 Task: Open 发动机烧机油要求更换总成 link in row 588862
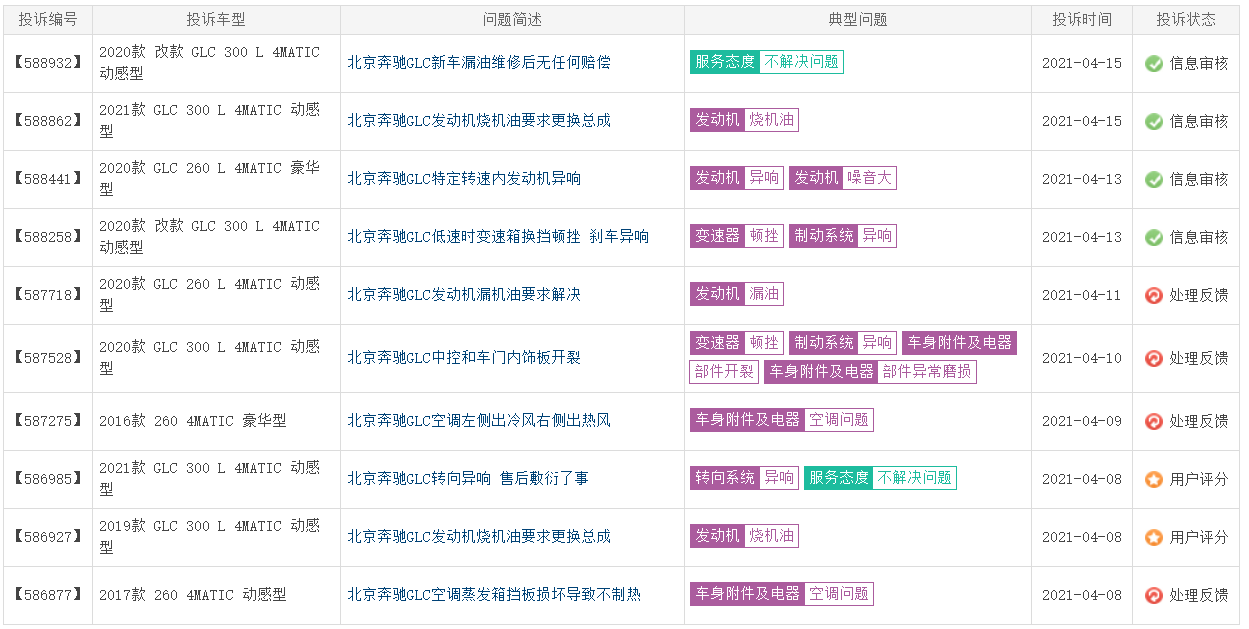[x=479, y=120]
